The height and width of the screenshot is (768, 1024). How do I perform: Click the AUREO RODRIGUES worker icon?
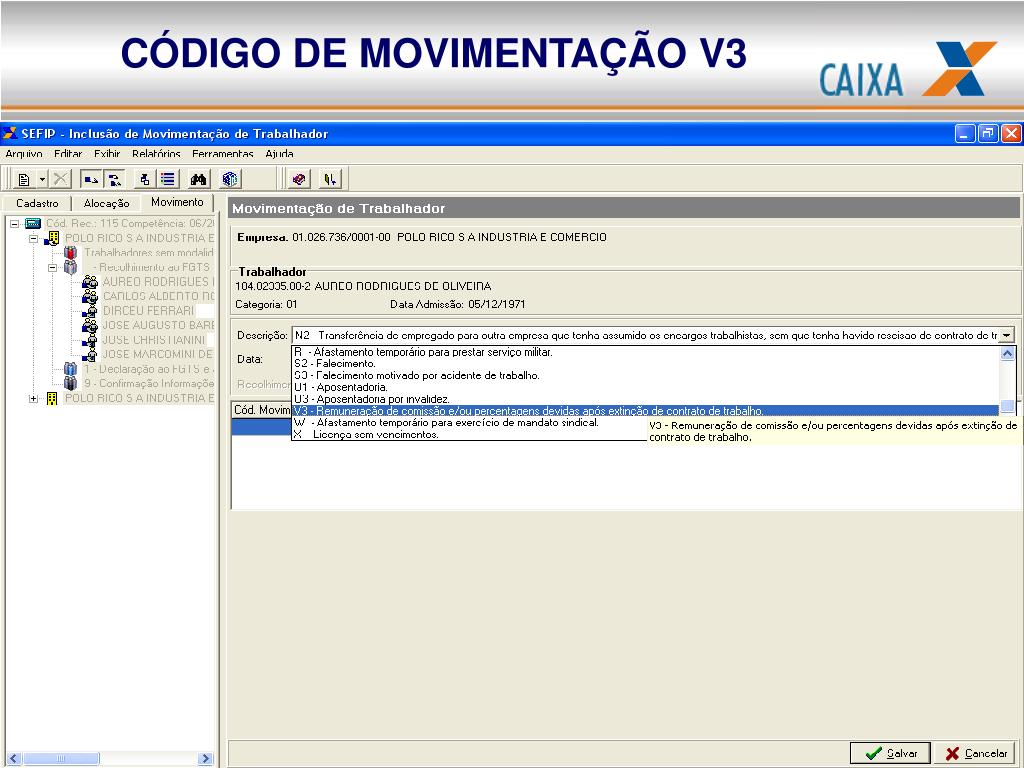tap(89, 282)
